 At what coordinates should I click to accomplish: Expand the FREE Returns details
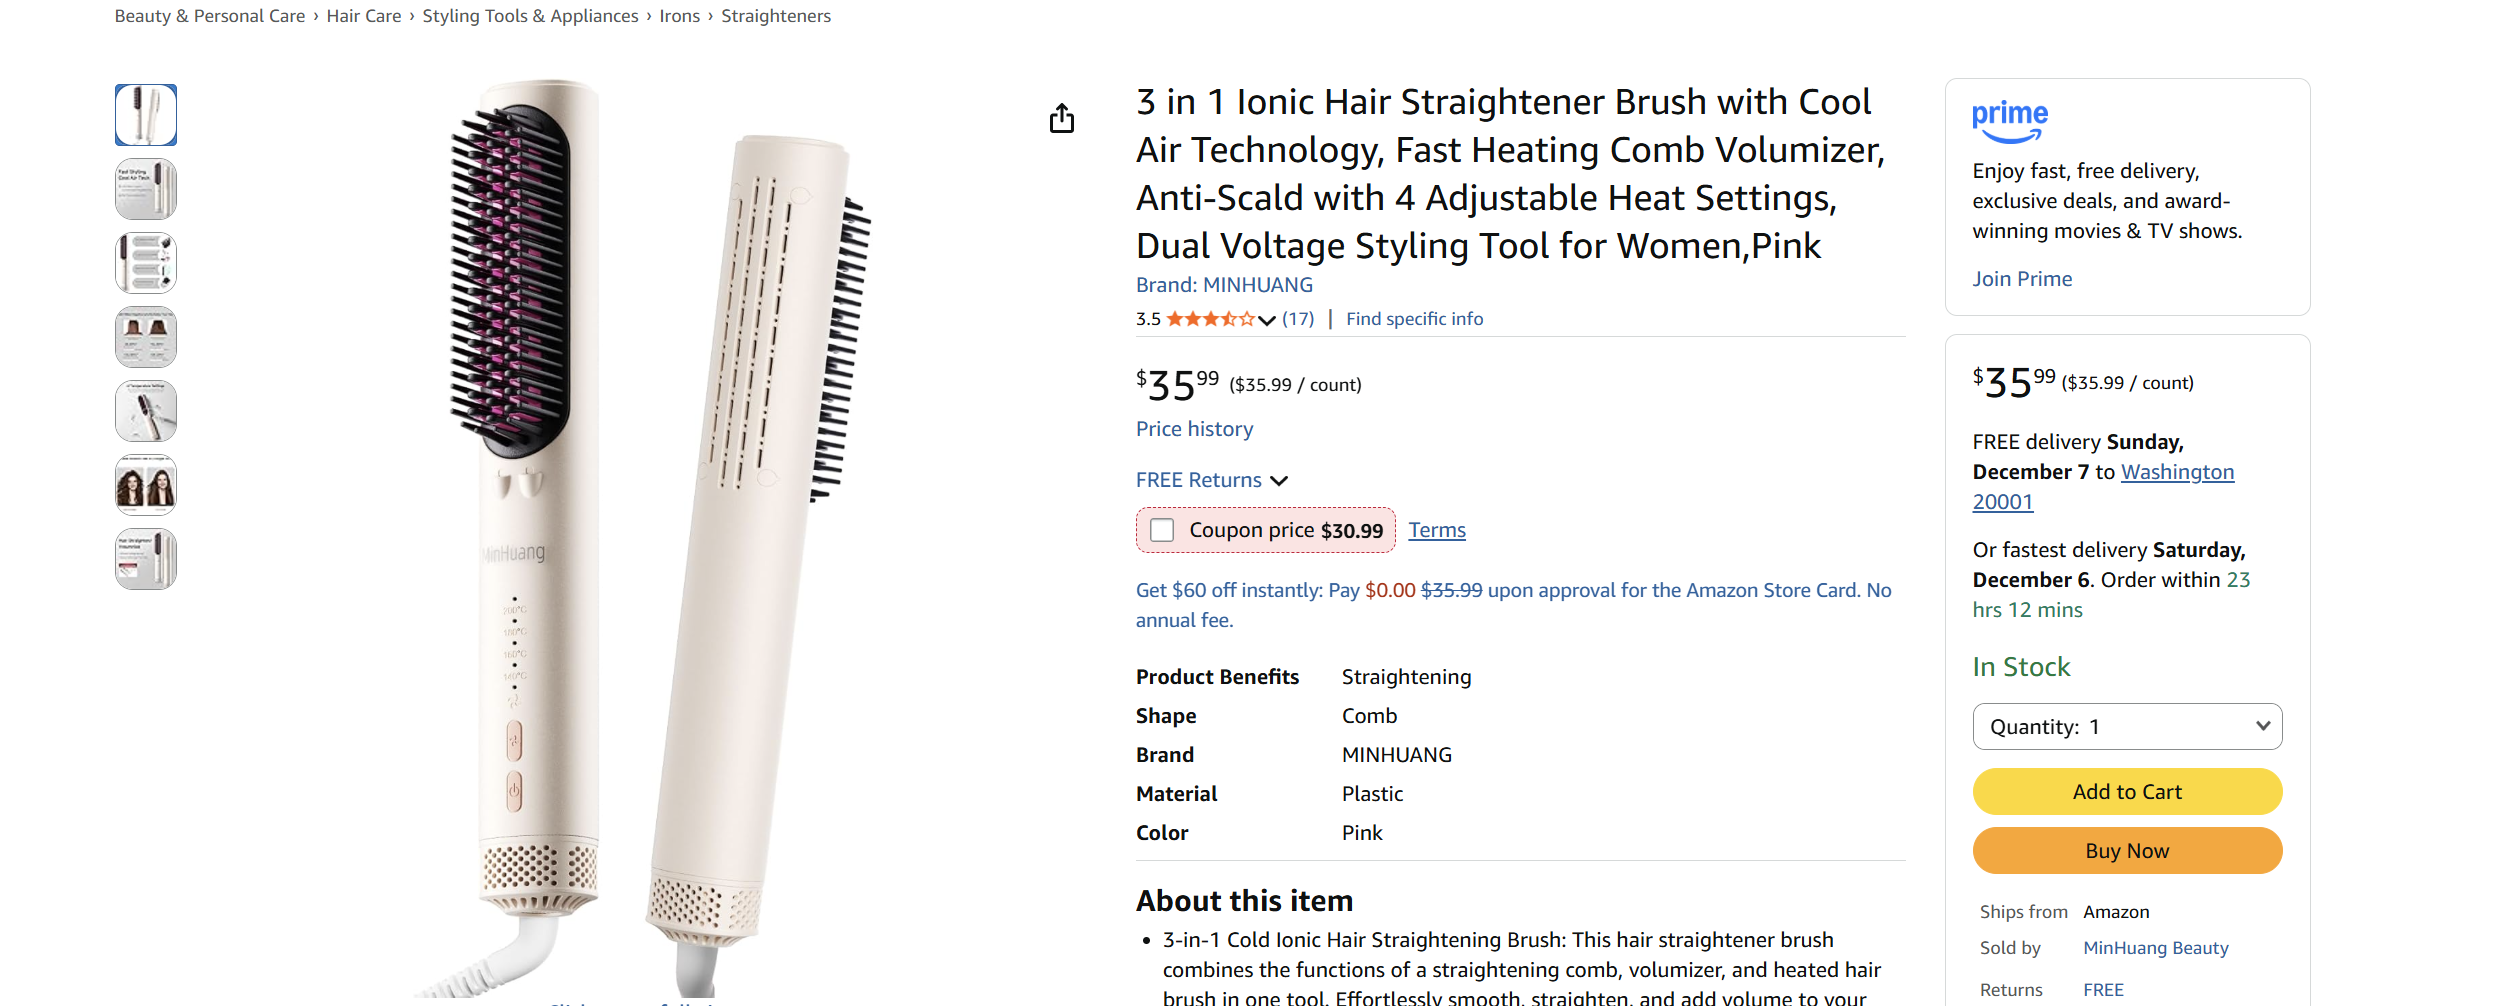coord(1281,481)
